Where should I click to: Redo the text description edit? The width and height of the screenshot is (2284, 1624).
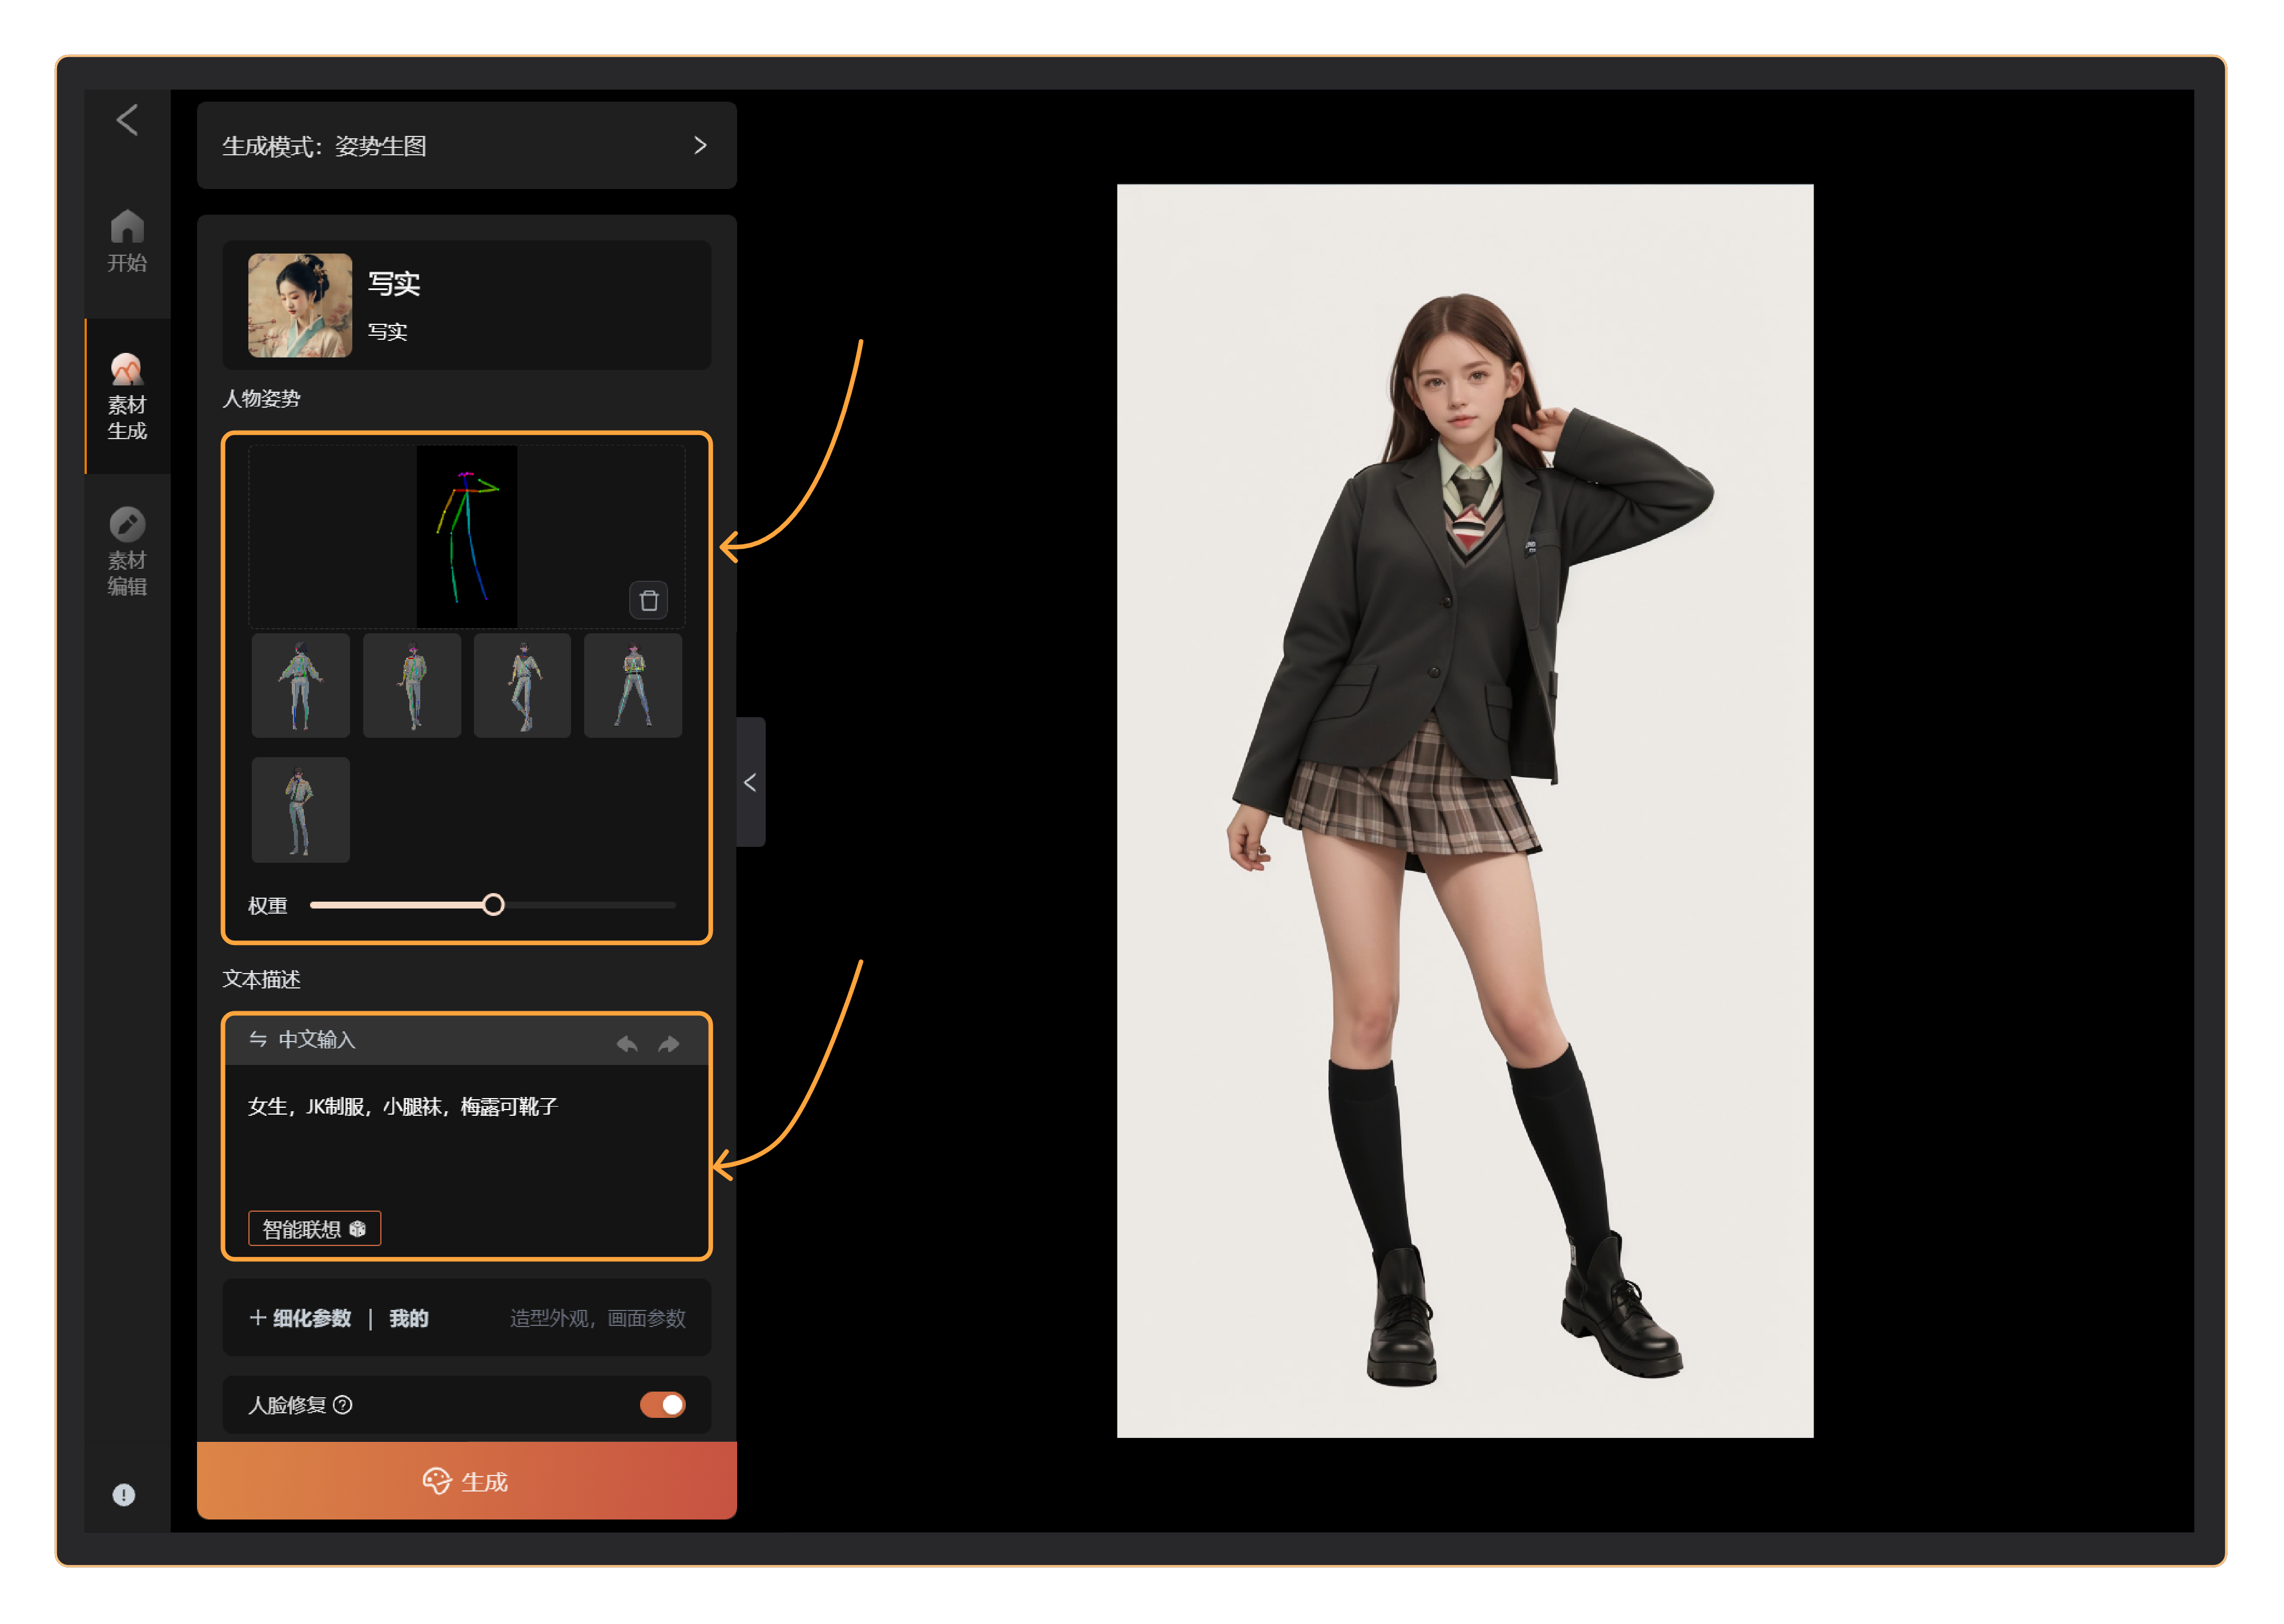tap(669, 1043)
